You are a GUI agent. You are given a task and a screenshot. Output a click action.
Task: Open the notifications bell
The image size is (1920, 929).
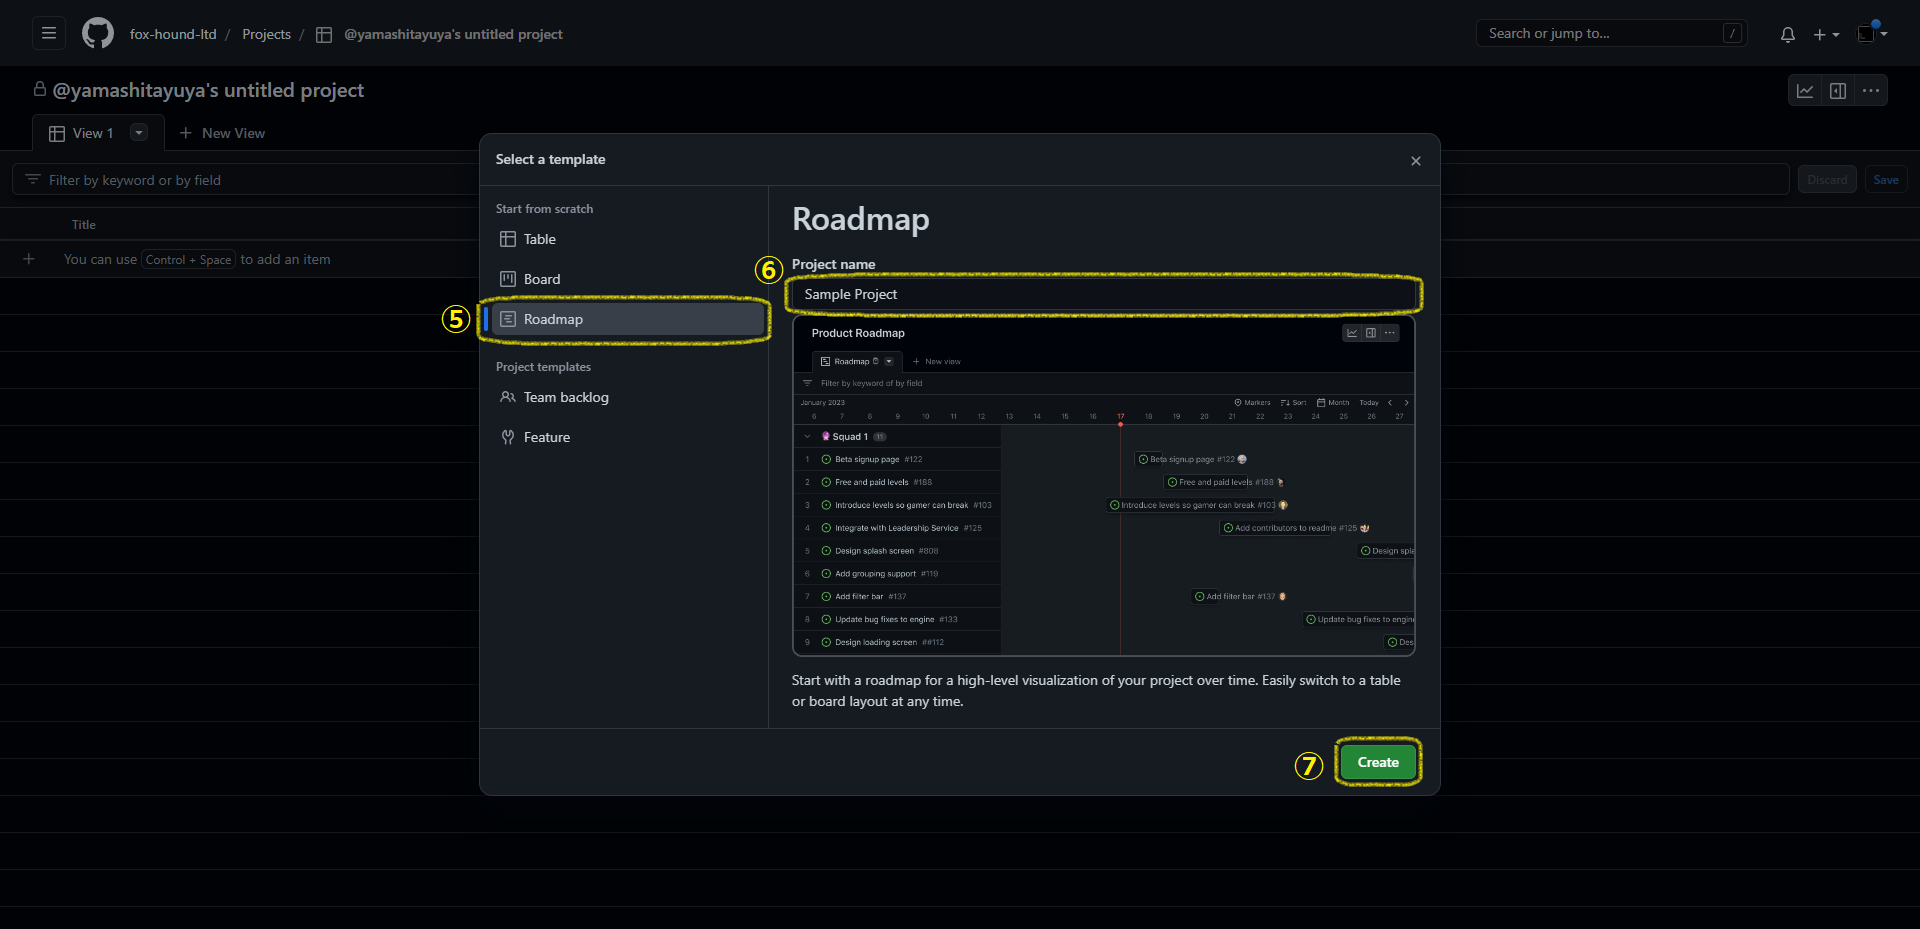pos(1787,34)
